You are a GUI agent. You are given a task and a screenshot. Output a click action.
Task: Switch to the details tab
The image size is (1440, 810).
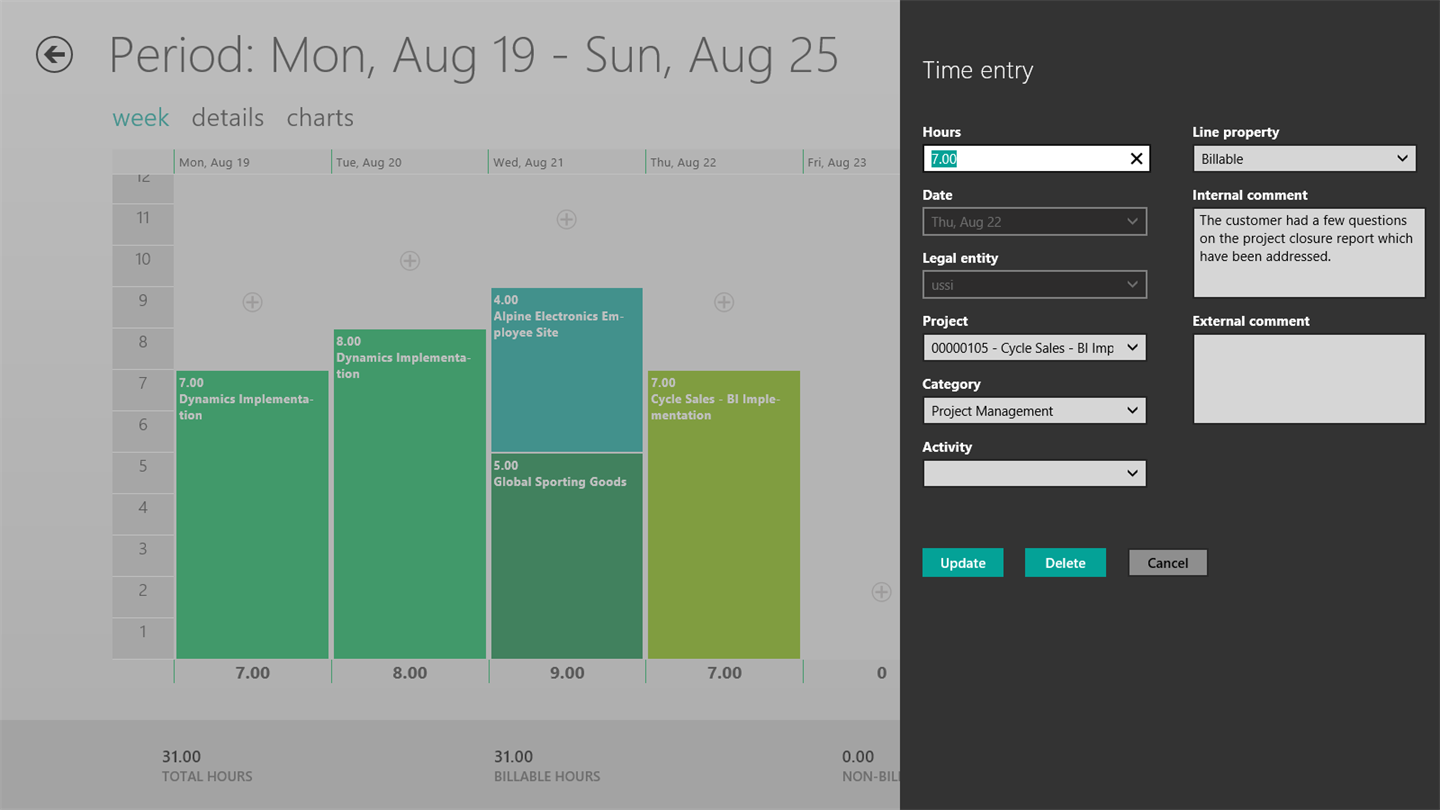(x=228, y=118)
